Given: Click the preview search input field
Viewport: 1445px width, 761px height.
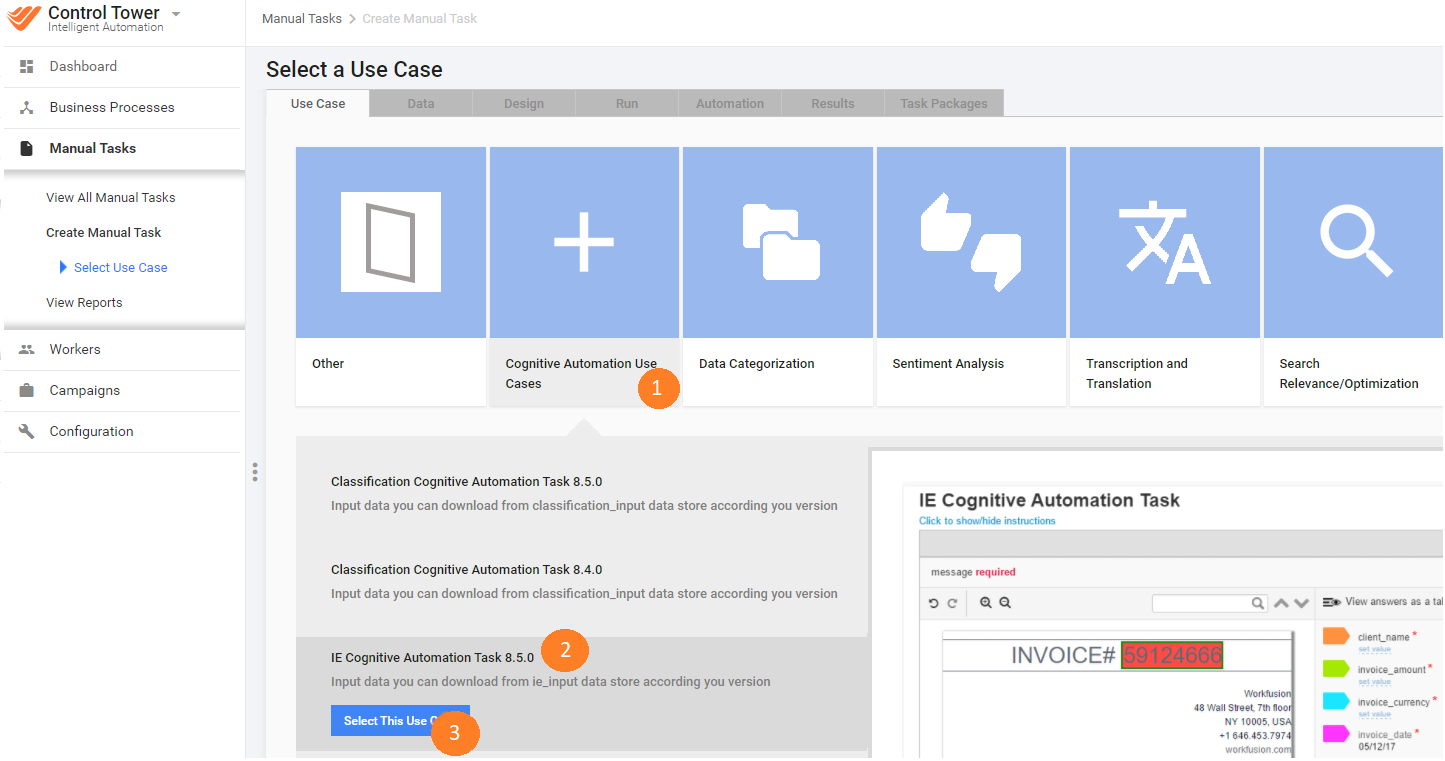Looking at the screenshot, I should click(x=1210, y=603).
